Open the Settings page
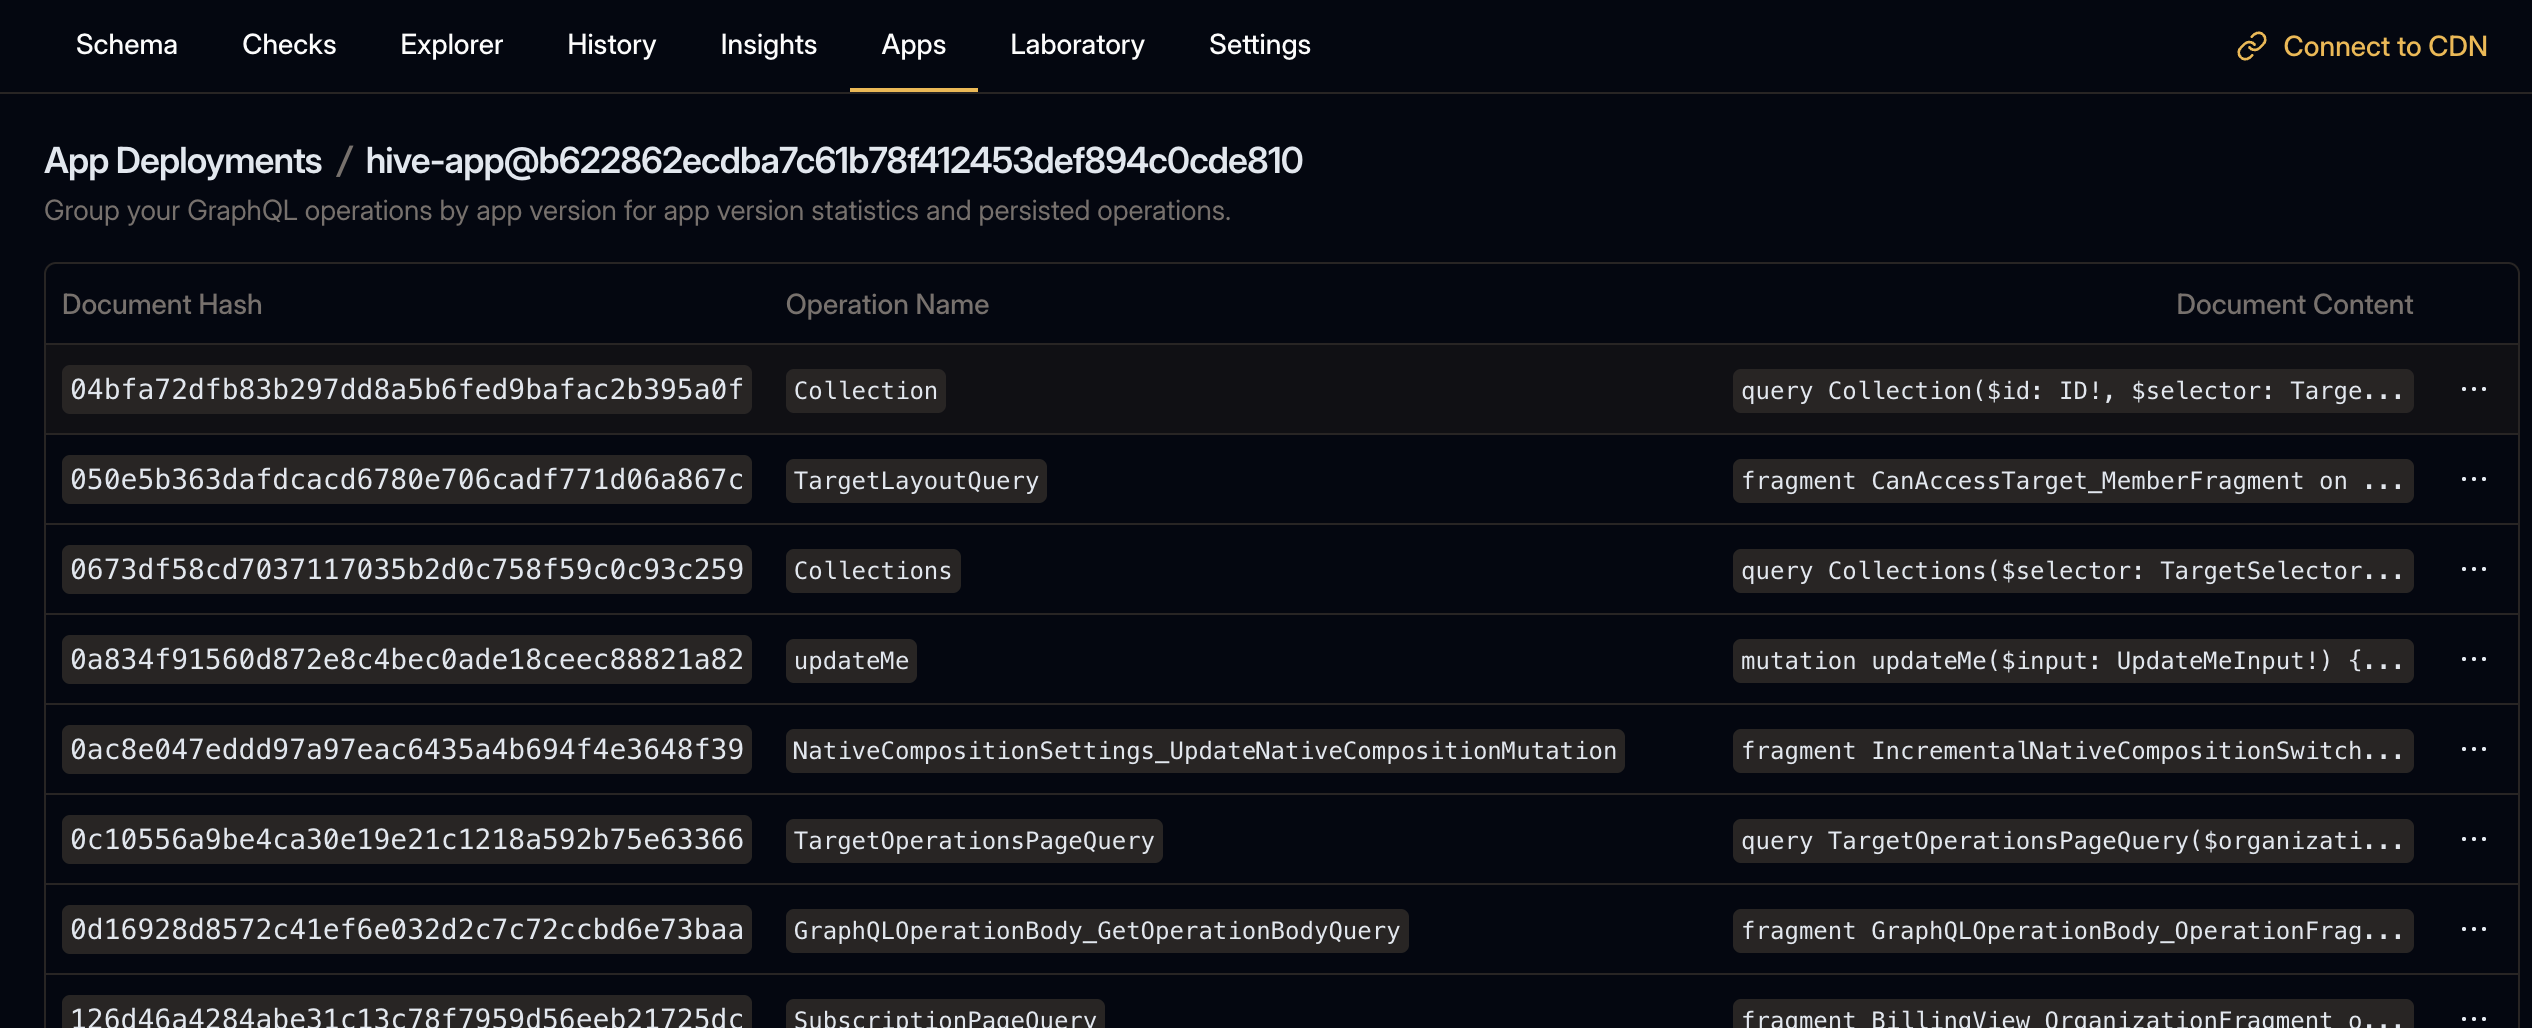Screen dimensions: 2532x1028 (x=1259, y=45)
